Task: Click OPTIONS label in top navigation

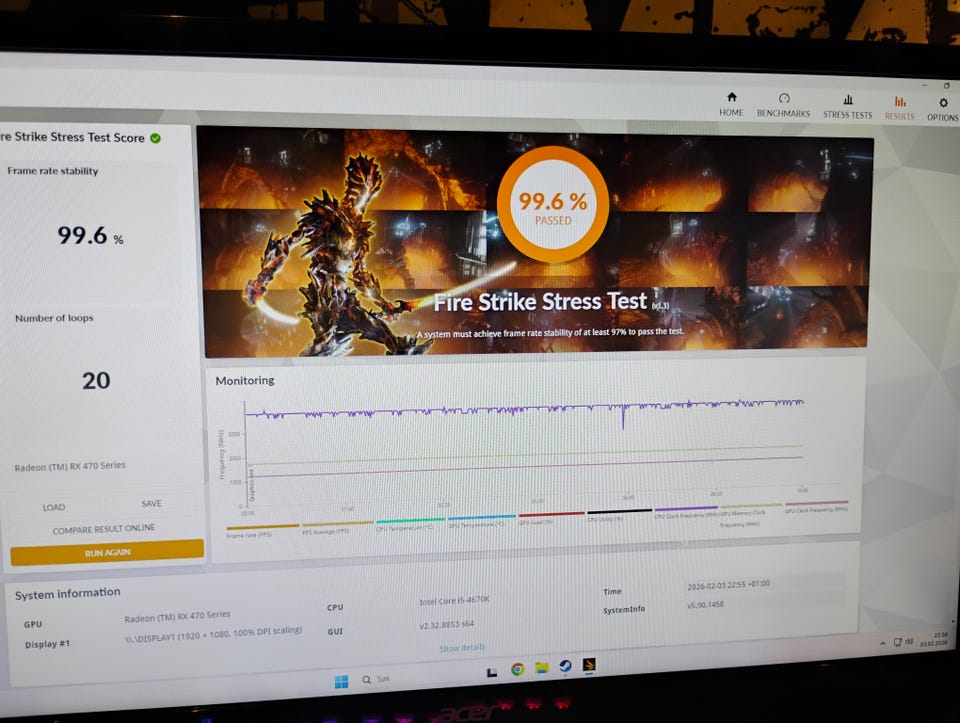Action: click(x=943, y=118)
